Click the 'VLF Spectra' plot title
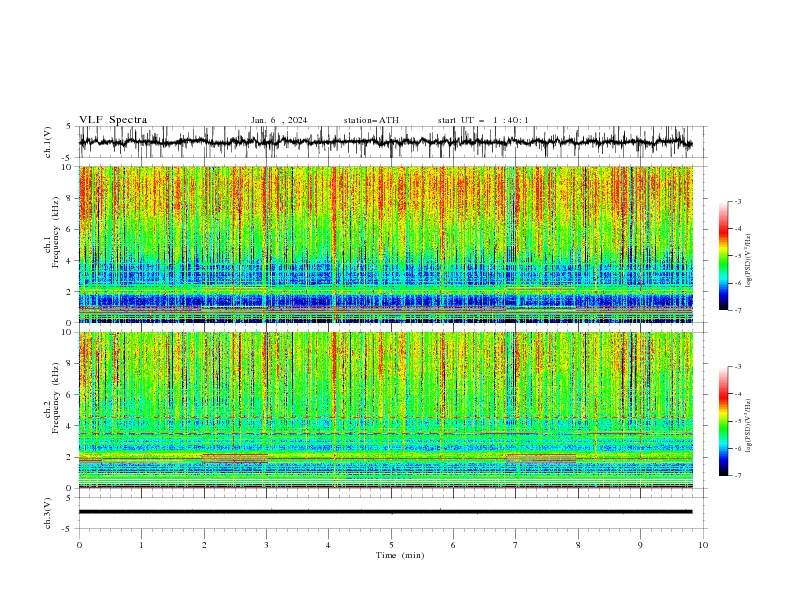 [x=113, y=120]
